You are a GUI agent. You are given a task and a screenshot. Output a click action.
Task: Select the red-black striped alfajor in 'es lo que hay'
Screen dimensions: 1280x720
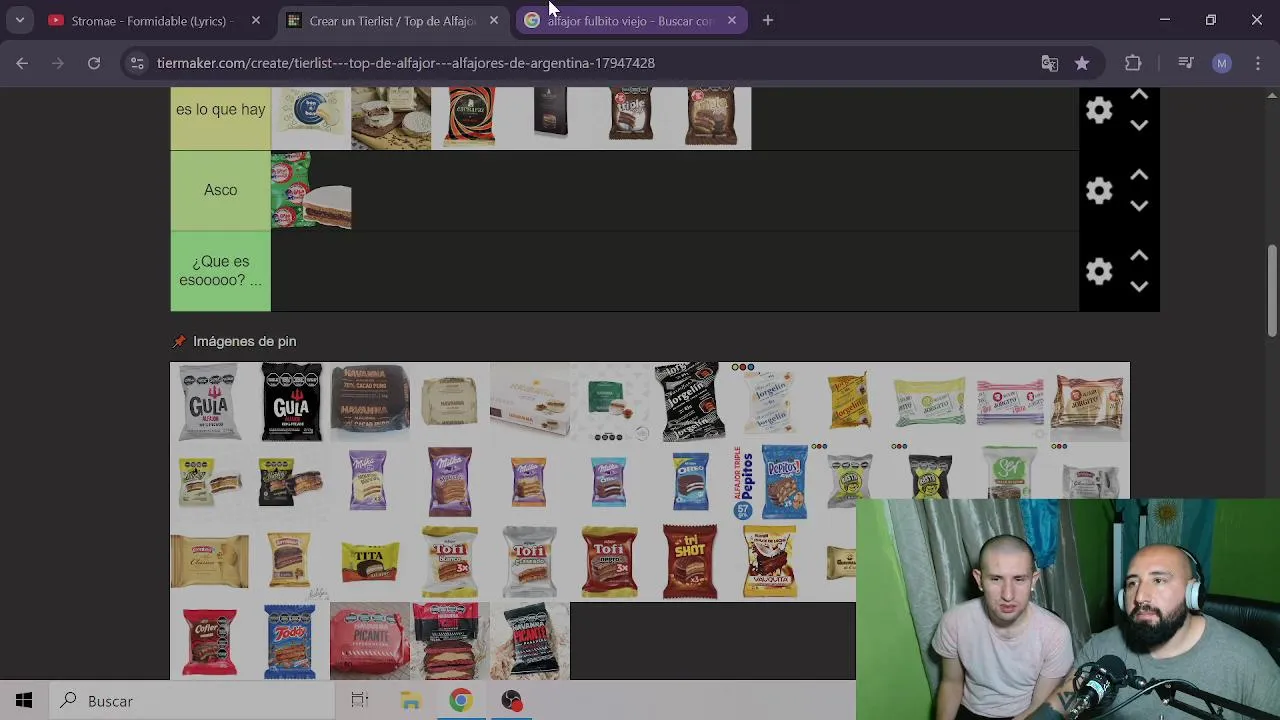pyautogui.click(x=471, y=117)
